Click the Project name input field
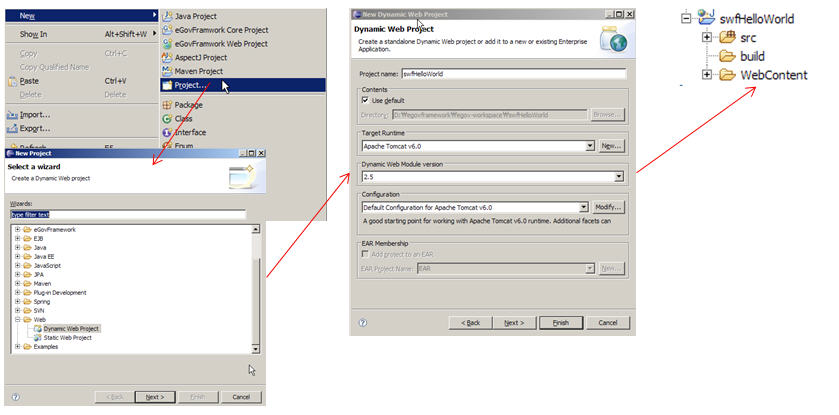 (512, 73)
